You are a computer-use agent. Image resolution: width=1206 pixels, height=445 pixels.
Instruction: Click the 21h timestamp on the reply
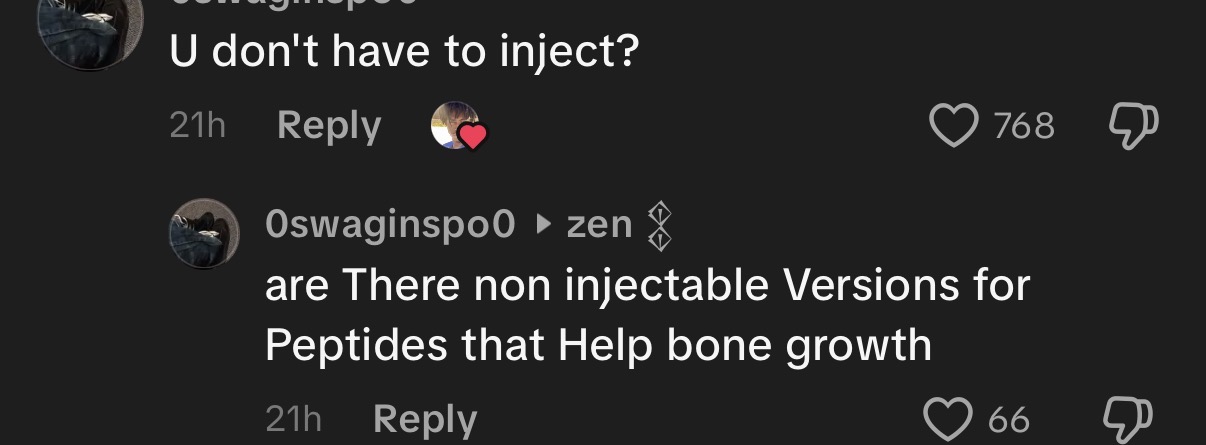(294, 418)
